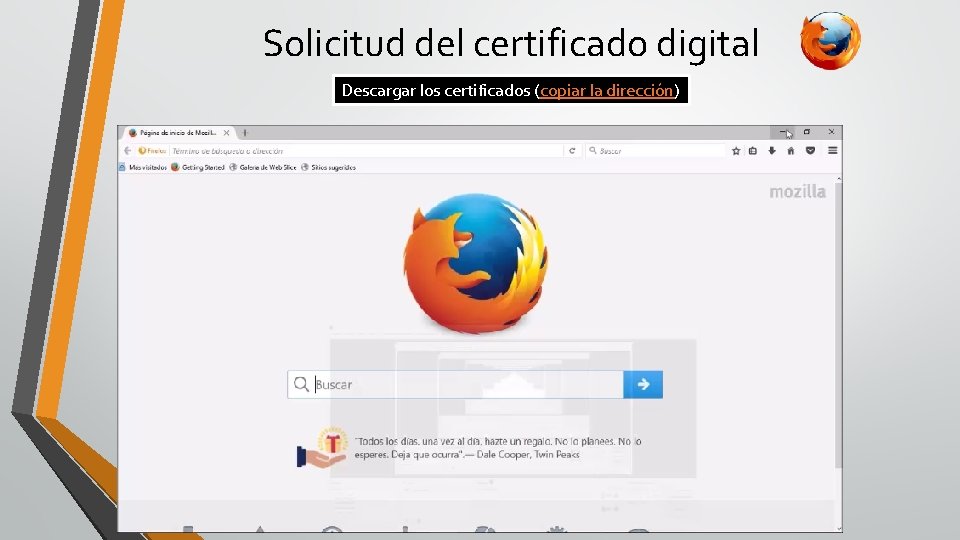
Task: Select the Página de inicio de Mozilla tab
Action: (x=178, y=132)
